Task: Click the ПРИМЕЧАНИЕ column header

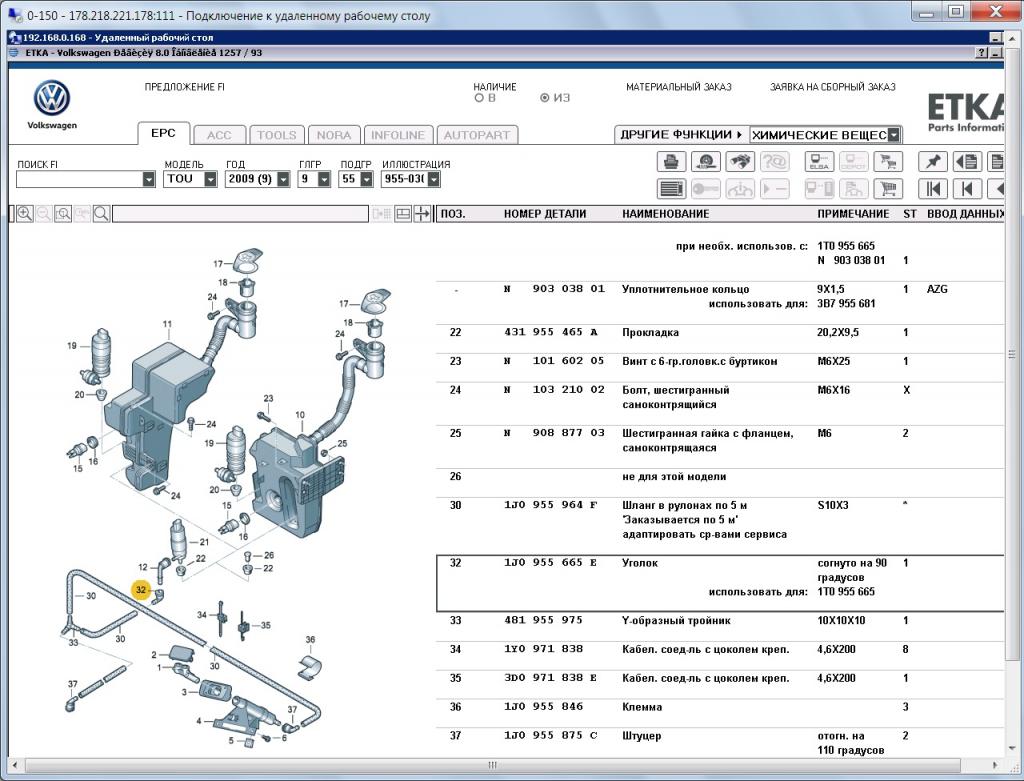Action: click(853, 214)
